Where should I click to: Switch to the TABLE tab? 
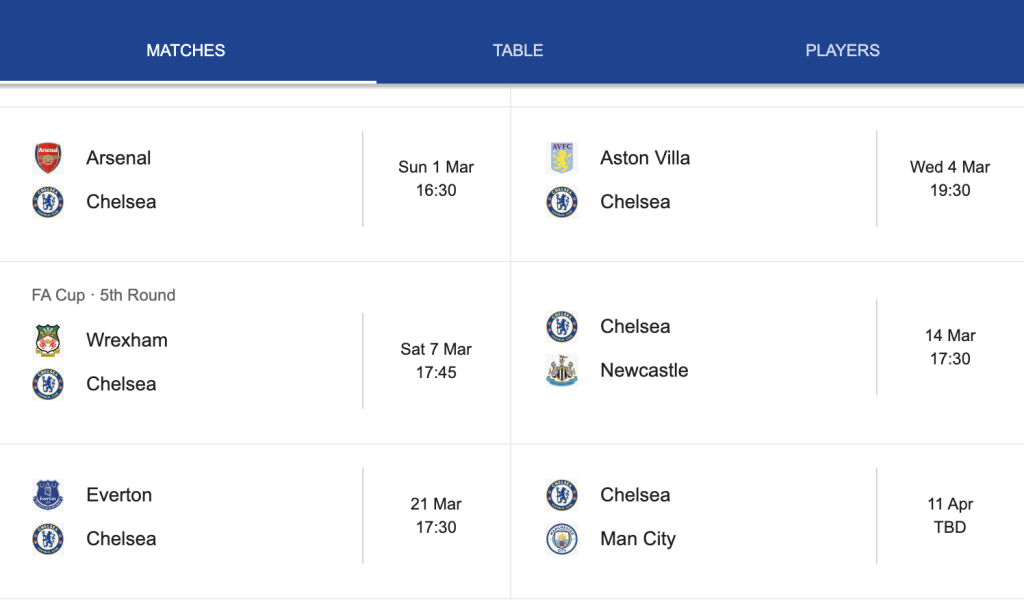tap(517, 50)
